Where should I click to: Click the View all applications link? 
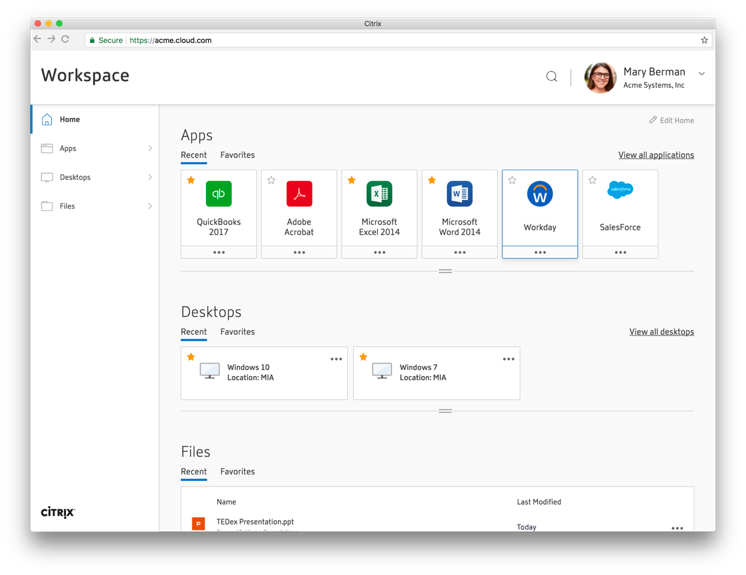click(x=655, y=155)
